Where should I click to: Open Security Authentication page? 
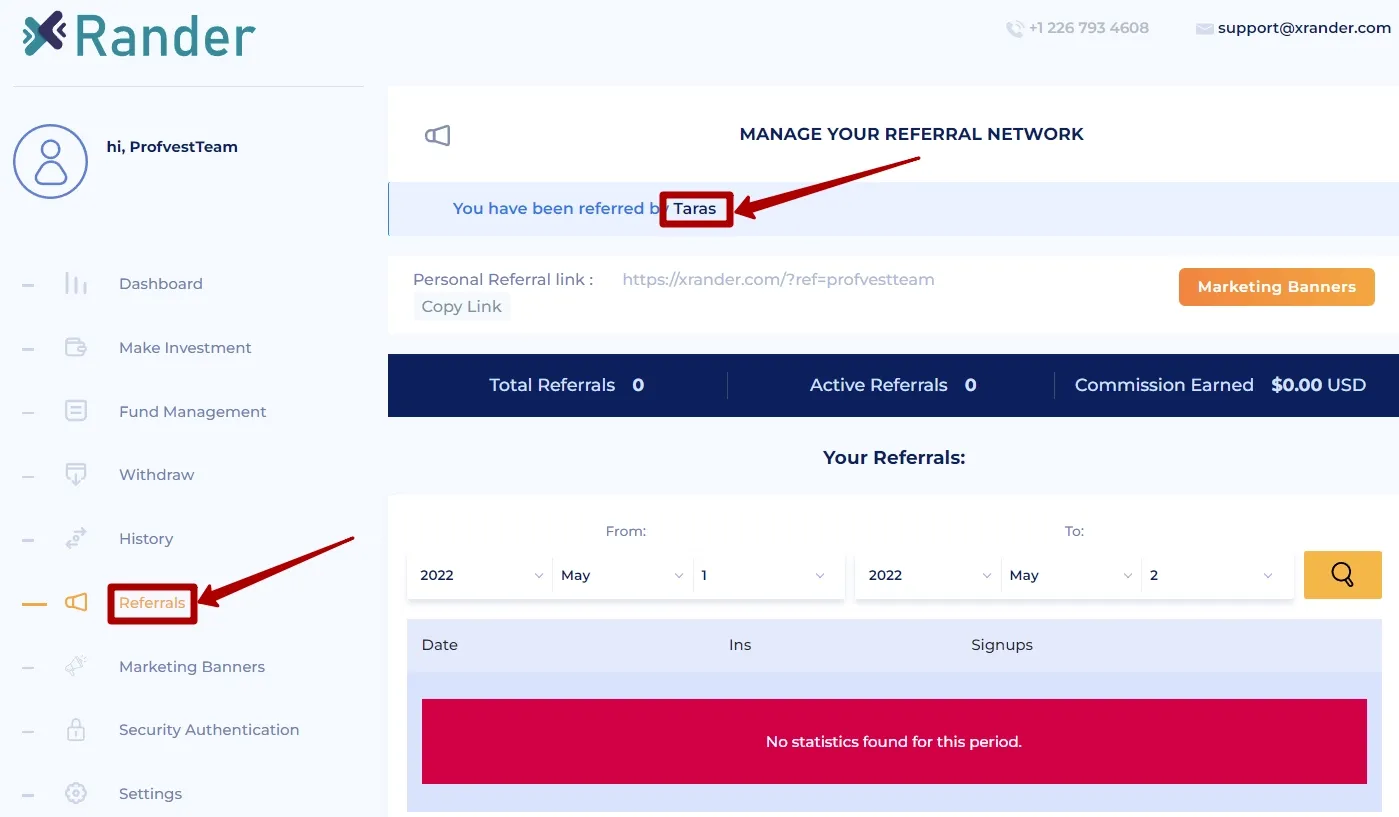(209, 730)
